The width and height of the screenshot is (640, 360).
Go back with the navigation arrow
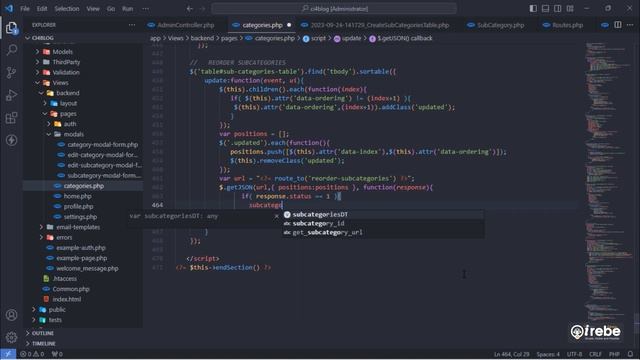coord(190,9)
